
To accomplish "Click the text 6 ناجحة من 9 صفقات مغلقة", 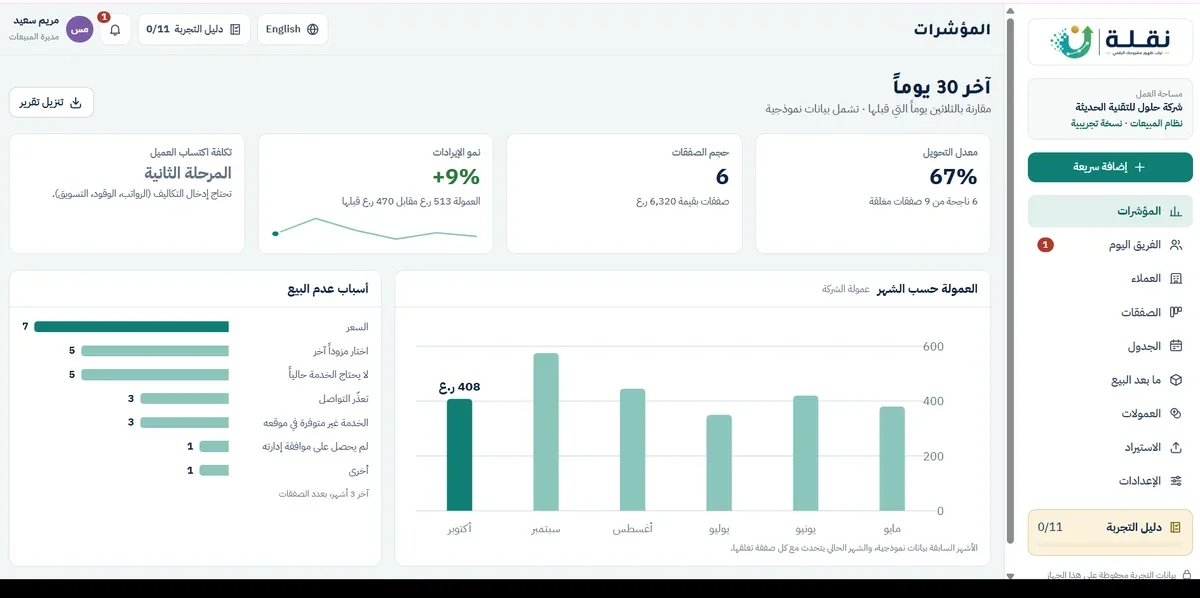I will tap(922, 202).
